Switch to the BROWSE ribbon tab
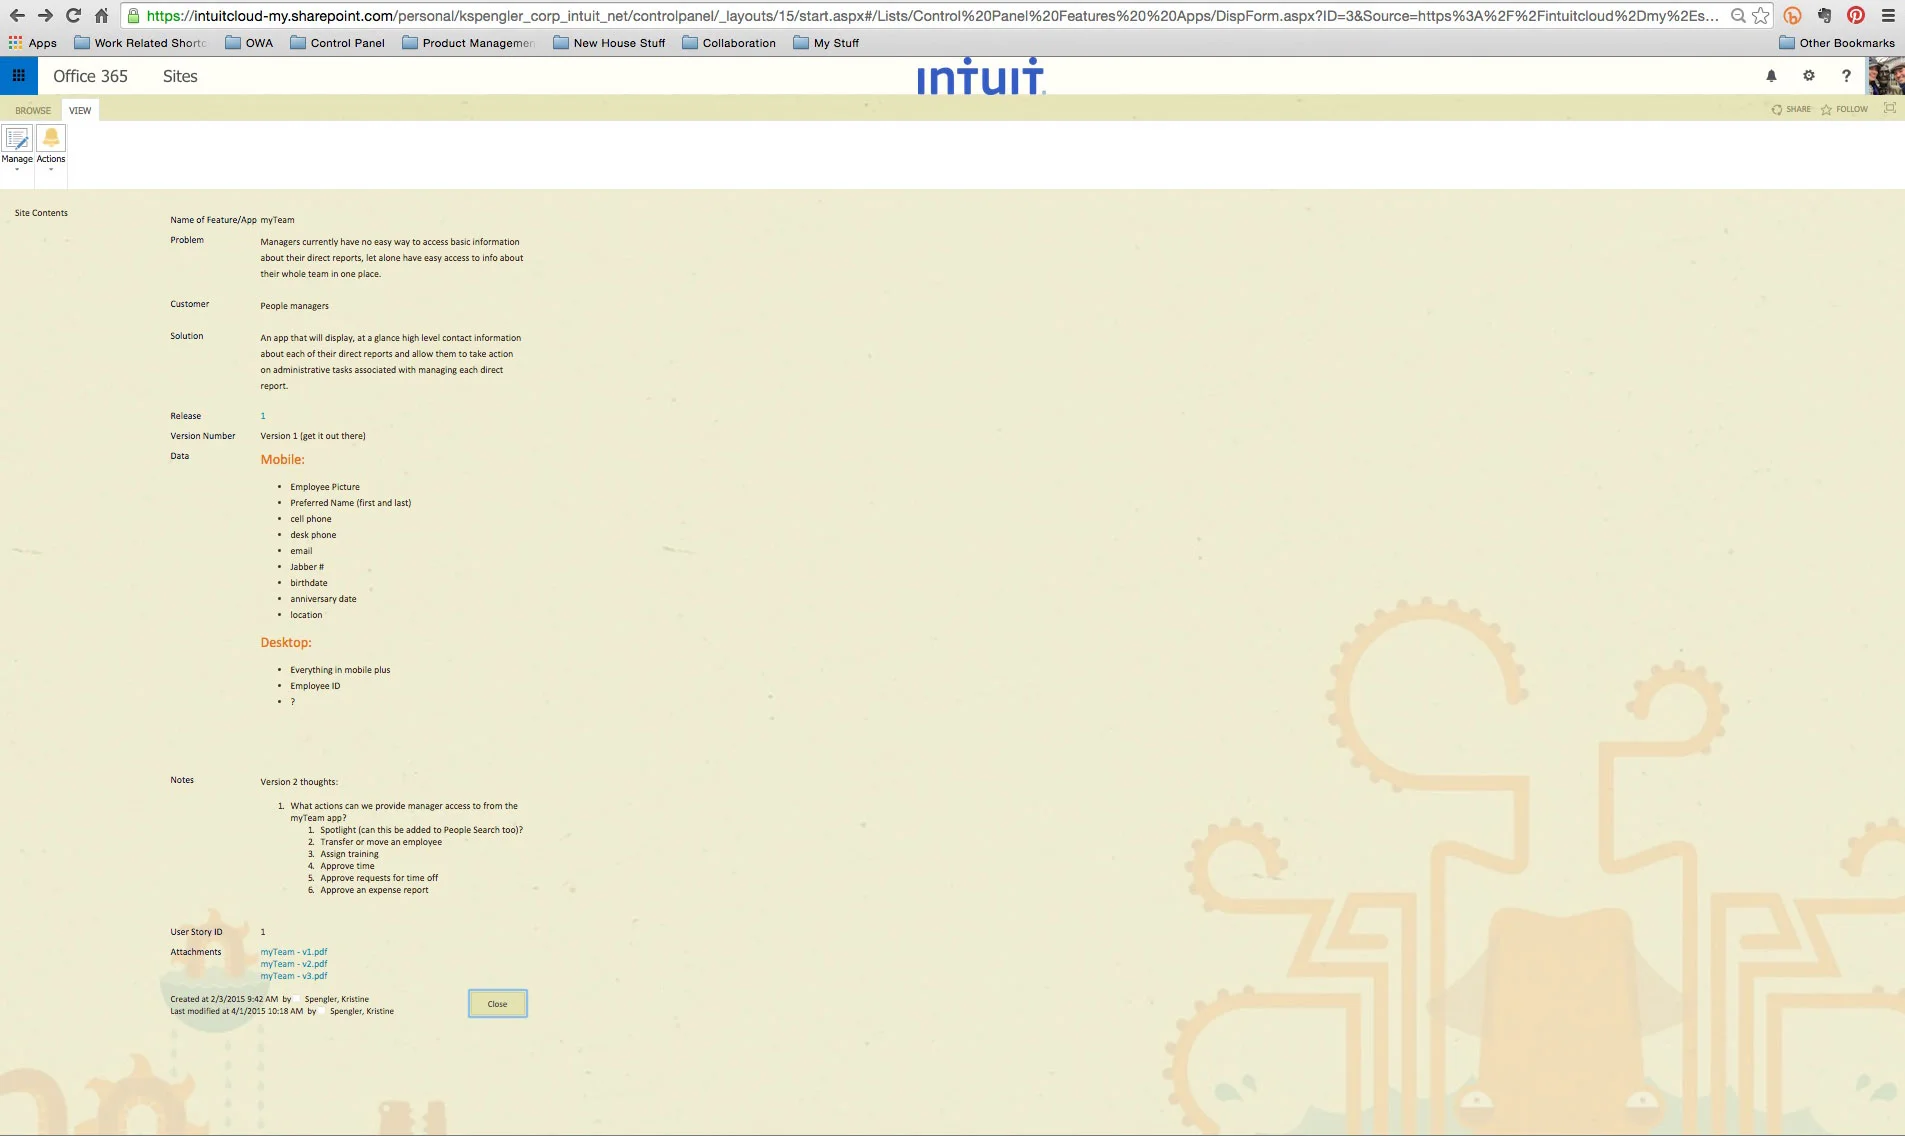Viewport: 1905px width, 1136px height. 32,110
